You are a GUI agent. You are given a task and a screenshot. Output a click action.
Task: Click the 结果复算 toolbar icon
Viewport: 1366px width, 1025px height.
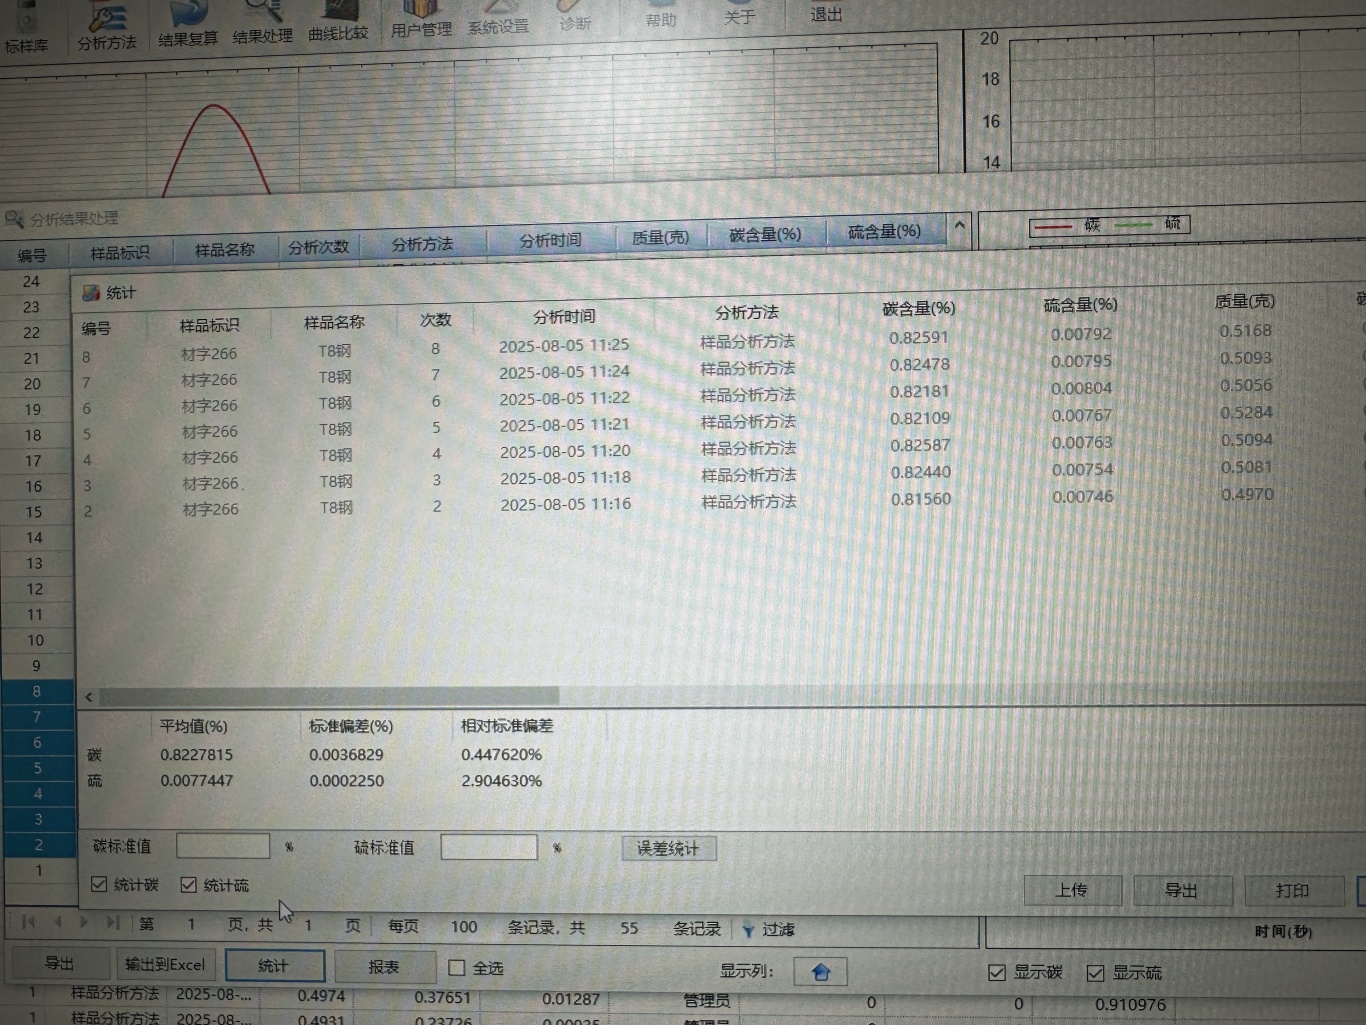tap(187, 24)
